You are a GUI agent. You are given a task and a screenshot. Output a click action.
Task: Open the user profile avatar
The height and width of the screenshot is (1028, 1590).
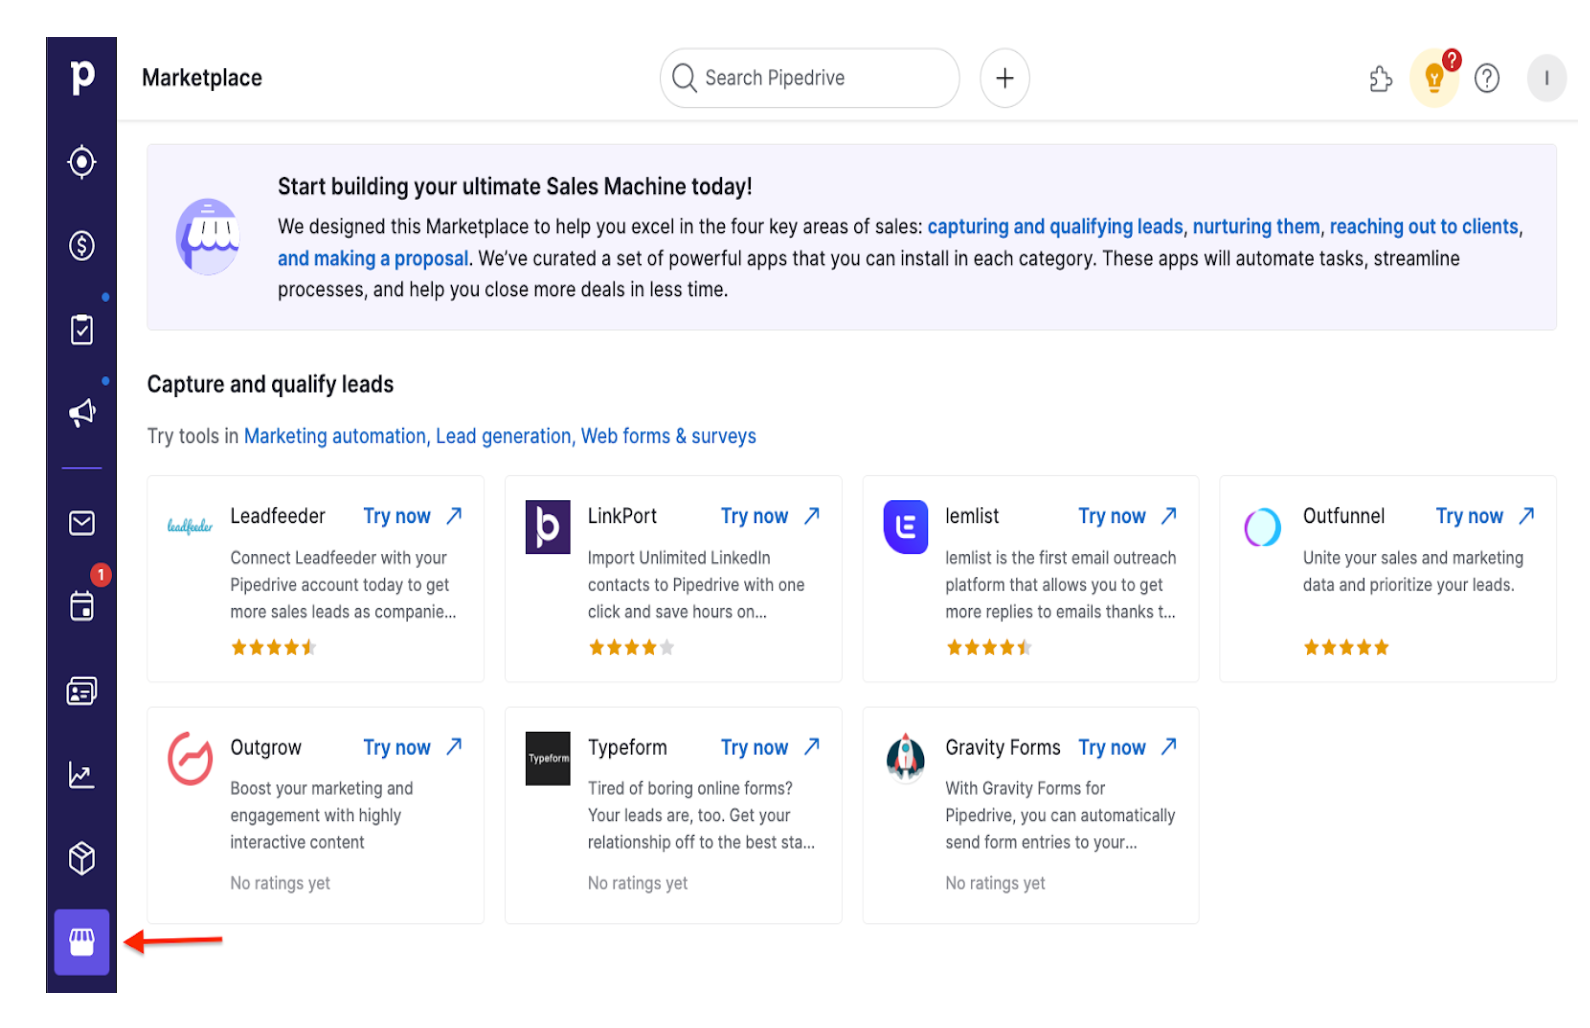point(1546,78)
